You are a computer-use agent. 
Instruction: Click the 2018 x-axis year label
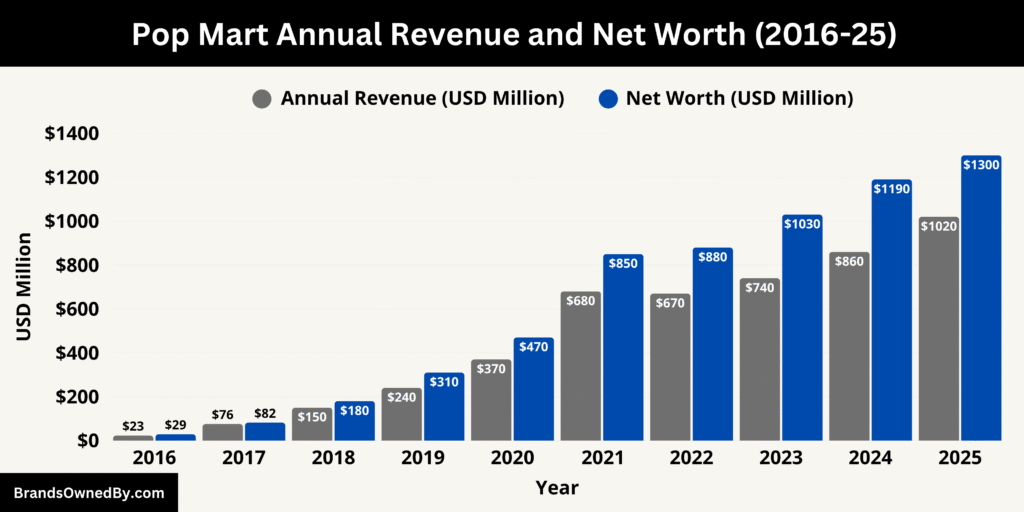333,458
